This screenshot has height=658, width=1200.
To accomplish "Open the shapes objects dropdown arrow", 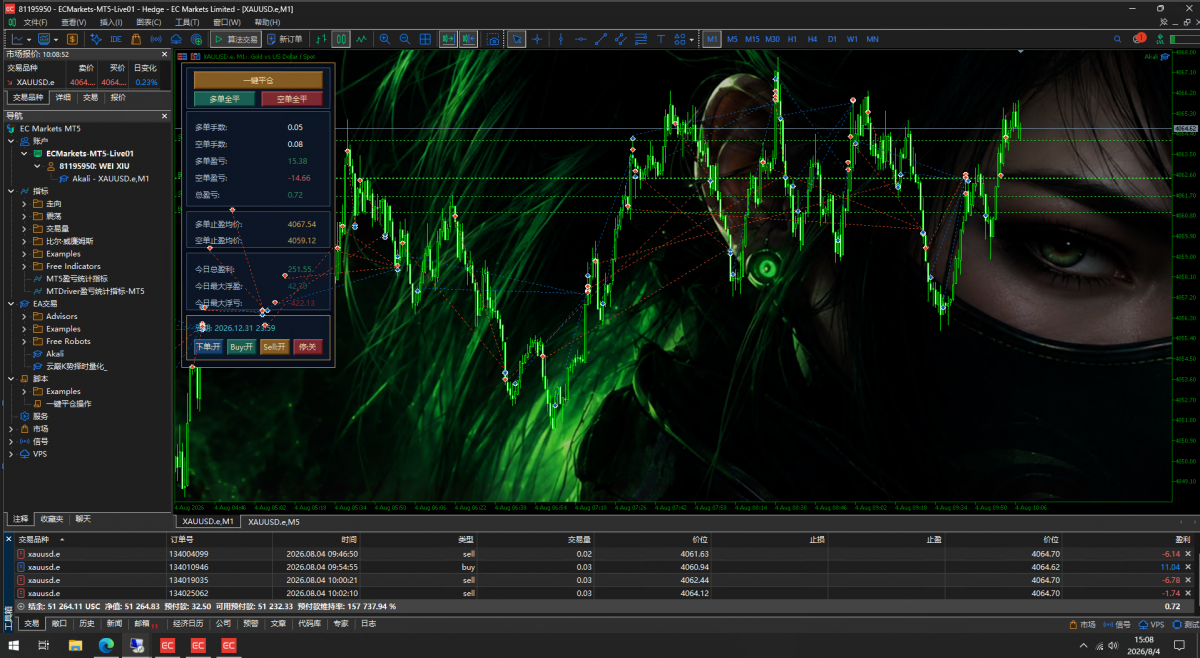I will [x=692, y=39].
